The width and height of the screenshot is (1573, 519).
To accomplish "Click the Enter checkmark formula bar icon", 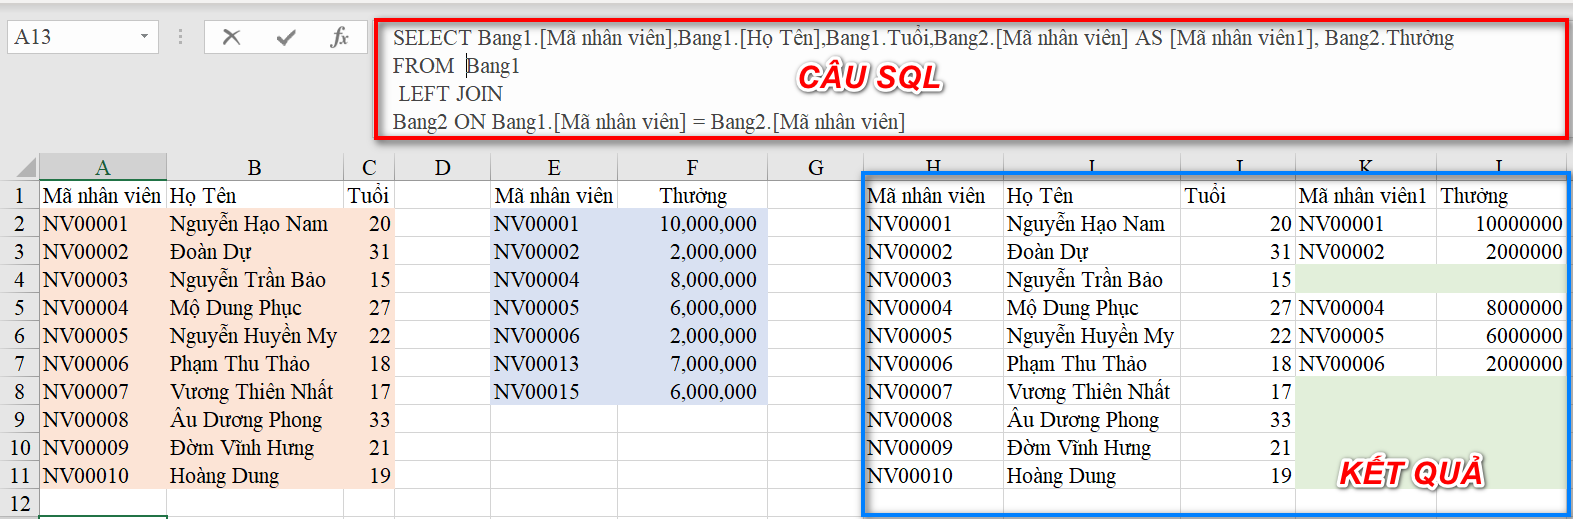I will click(x=286, y=37).
